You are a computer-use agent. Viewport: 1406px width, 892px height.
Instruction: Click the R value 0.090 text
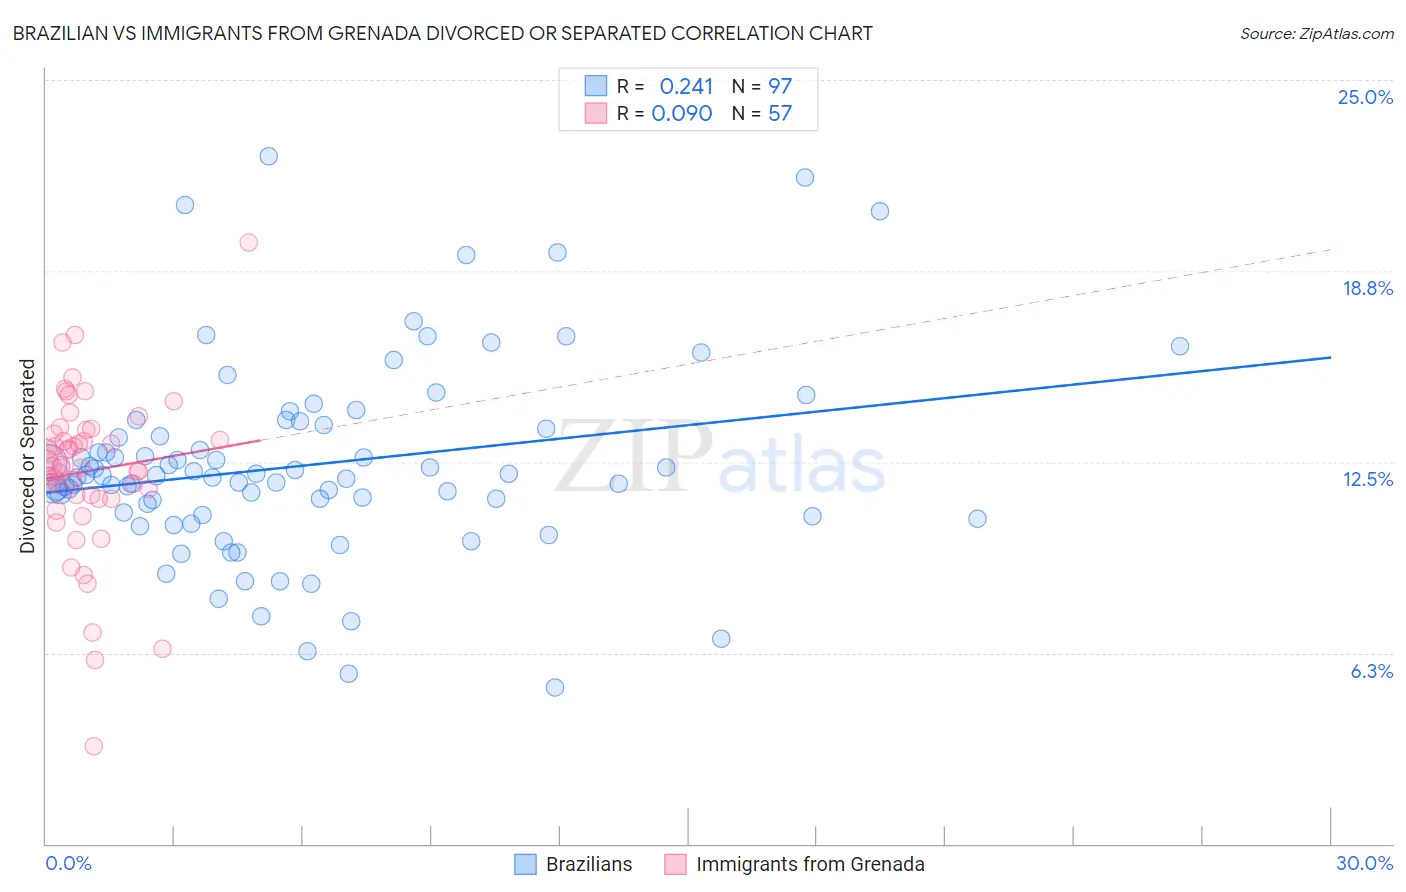tap(682, 113)
